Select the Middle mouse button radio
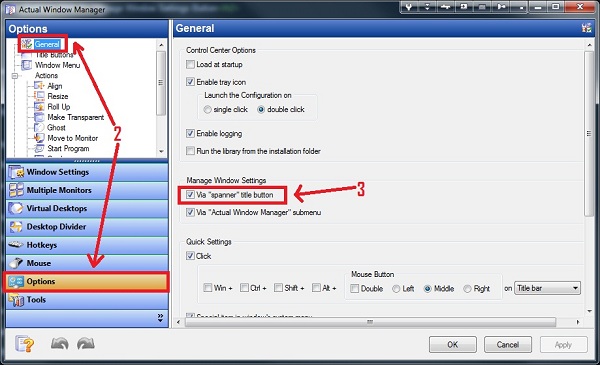The image size is (600, 365). click(428, 289)
